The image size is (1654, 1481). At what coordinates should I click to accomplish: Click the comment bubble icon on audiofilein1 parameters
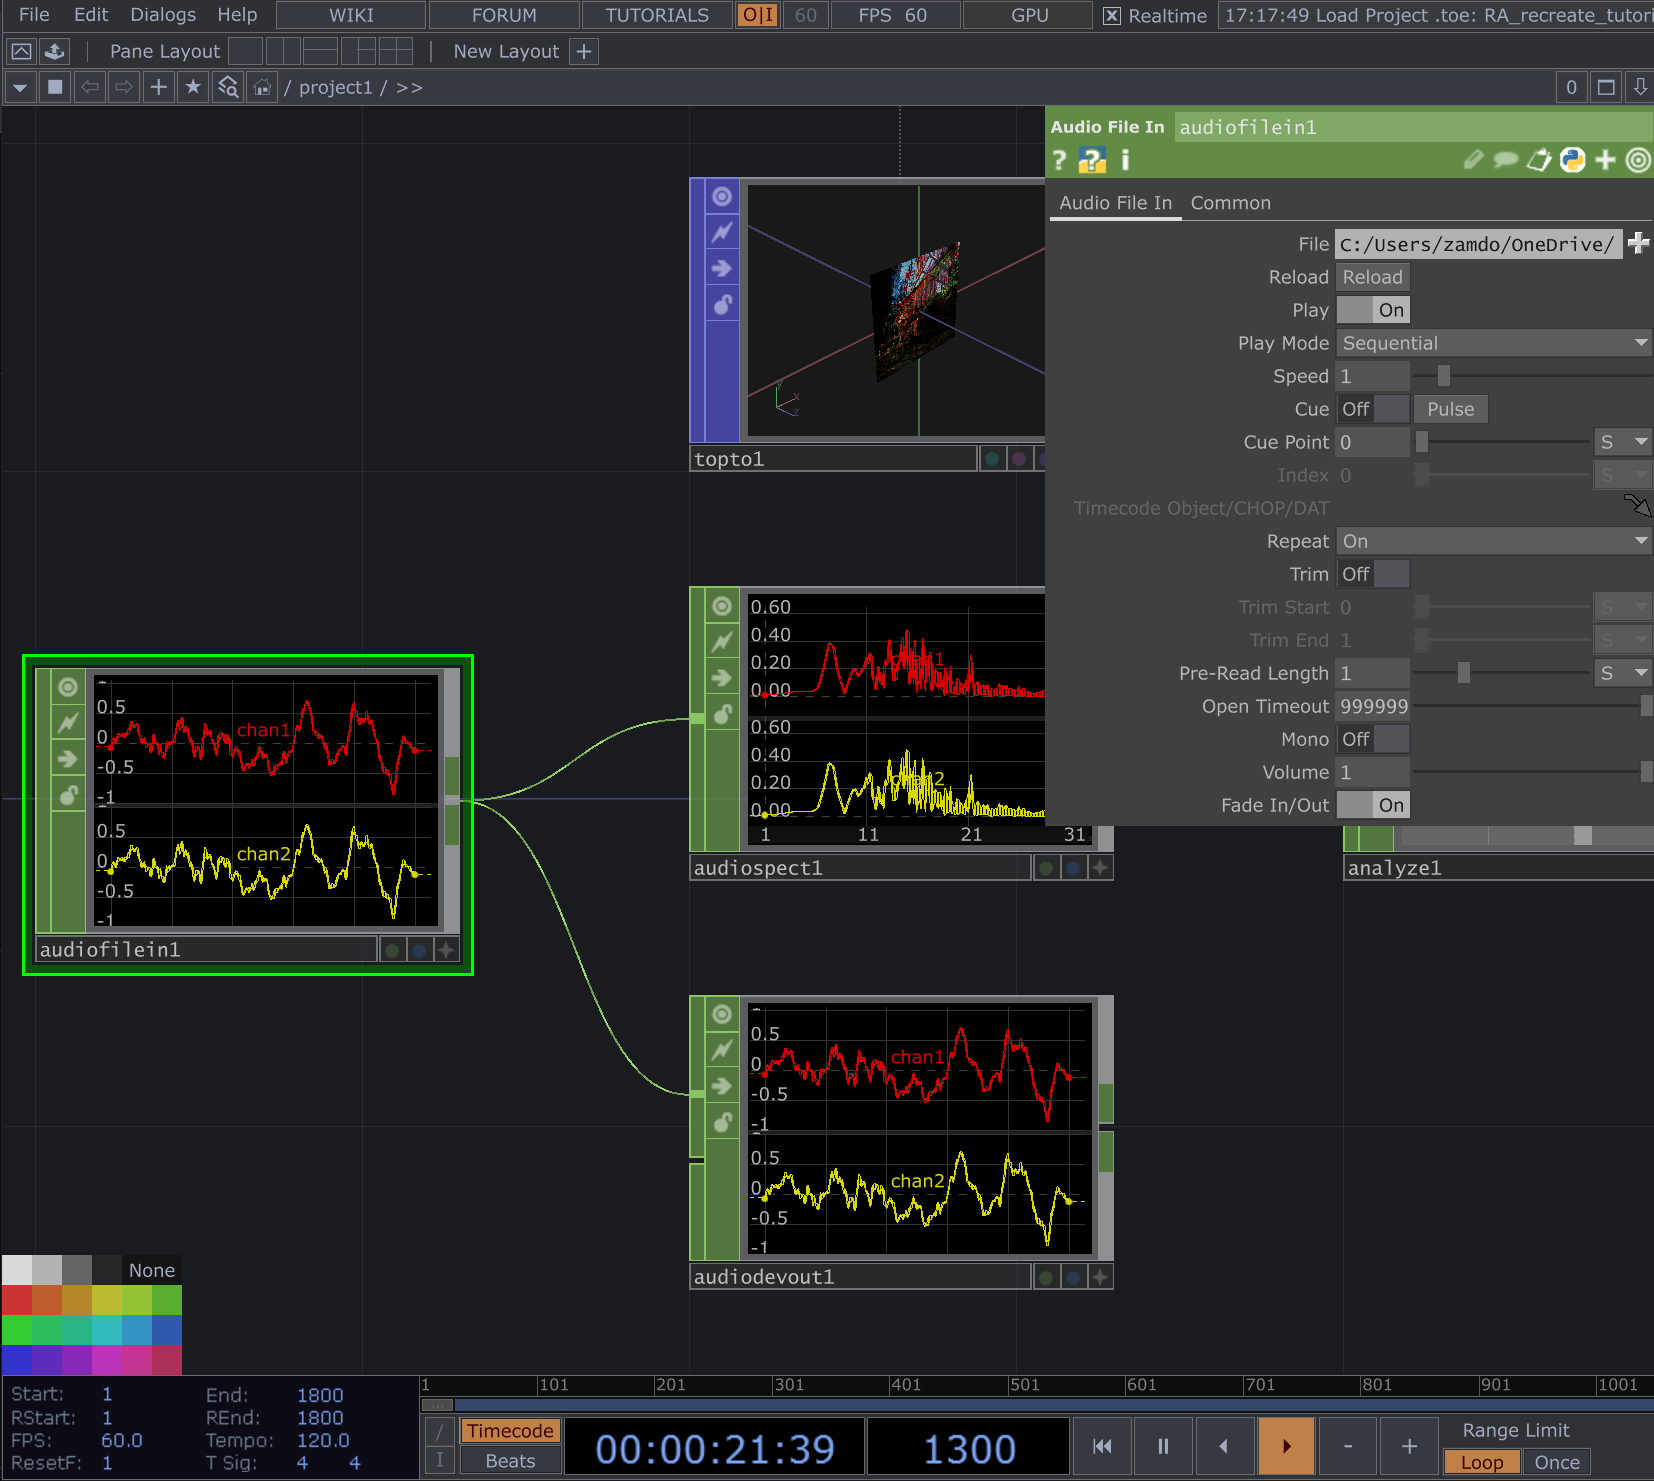[1507, 160]
